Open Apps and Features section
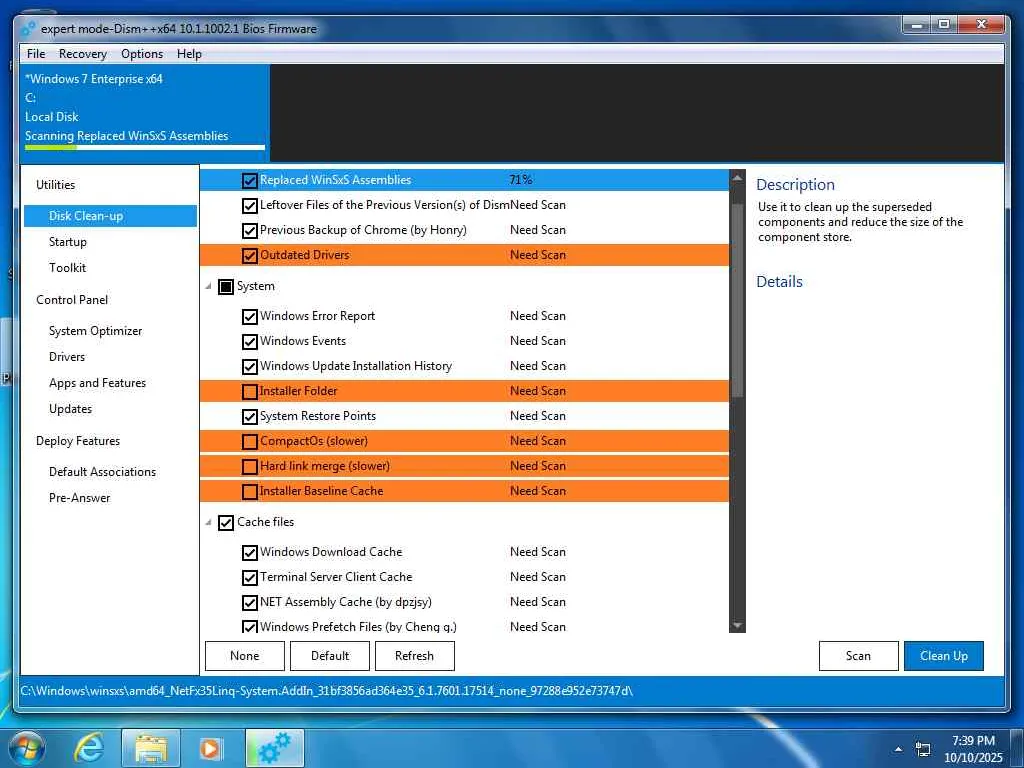Image resolution: width=1024 pixels, height=768 pixels. pos(97,383)
